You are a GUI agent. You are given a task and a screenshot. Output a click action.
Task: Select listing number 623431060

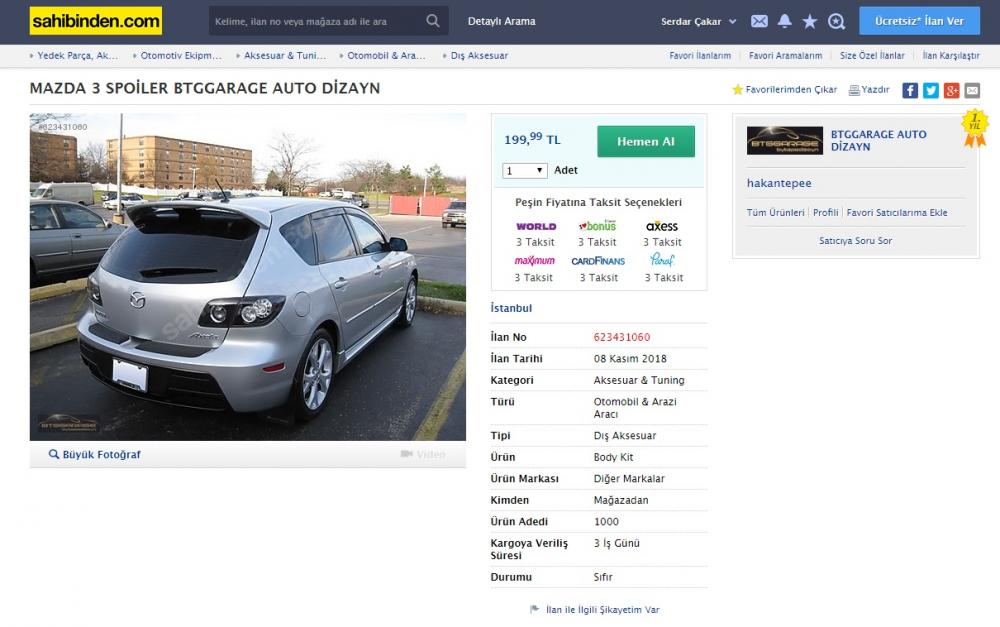click(x=622, y=337)
